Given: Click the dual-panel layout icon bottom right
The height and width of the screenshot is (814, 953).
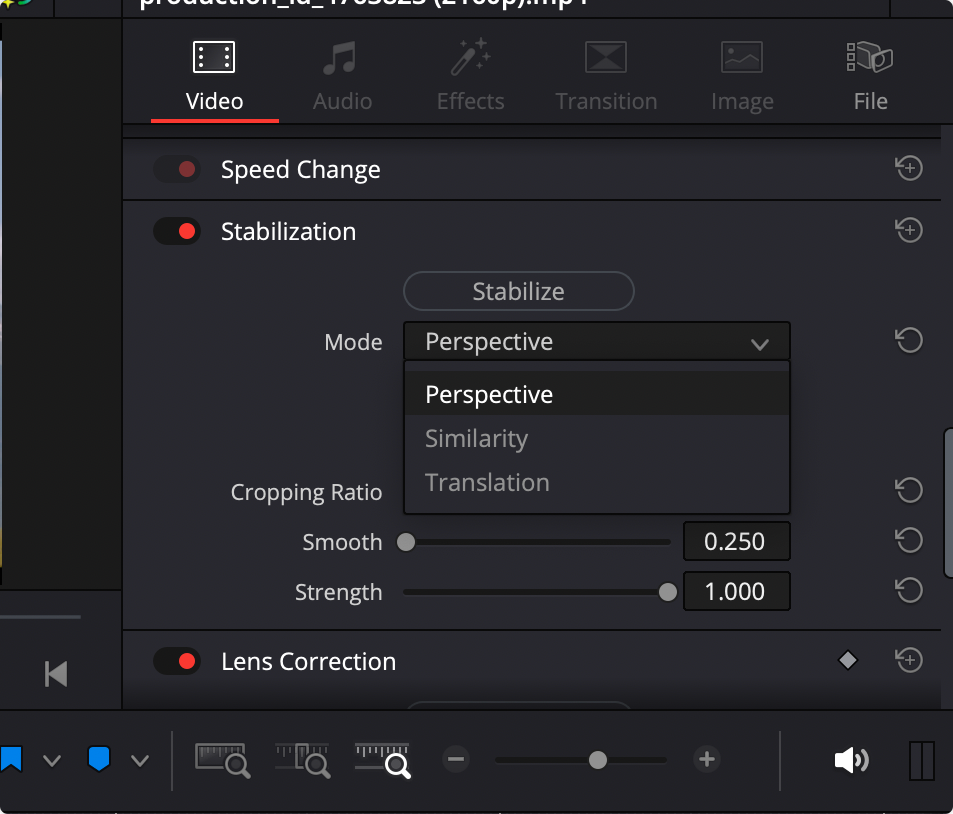Looking at the screenshot, I should [x=921, y=760].
